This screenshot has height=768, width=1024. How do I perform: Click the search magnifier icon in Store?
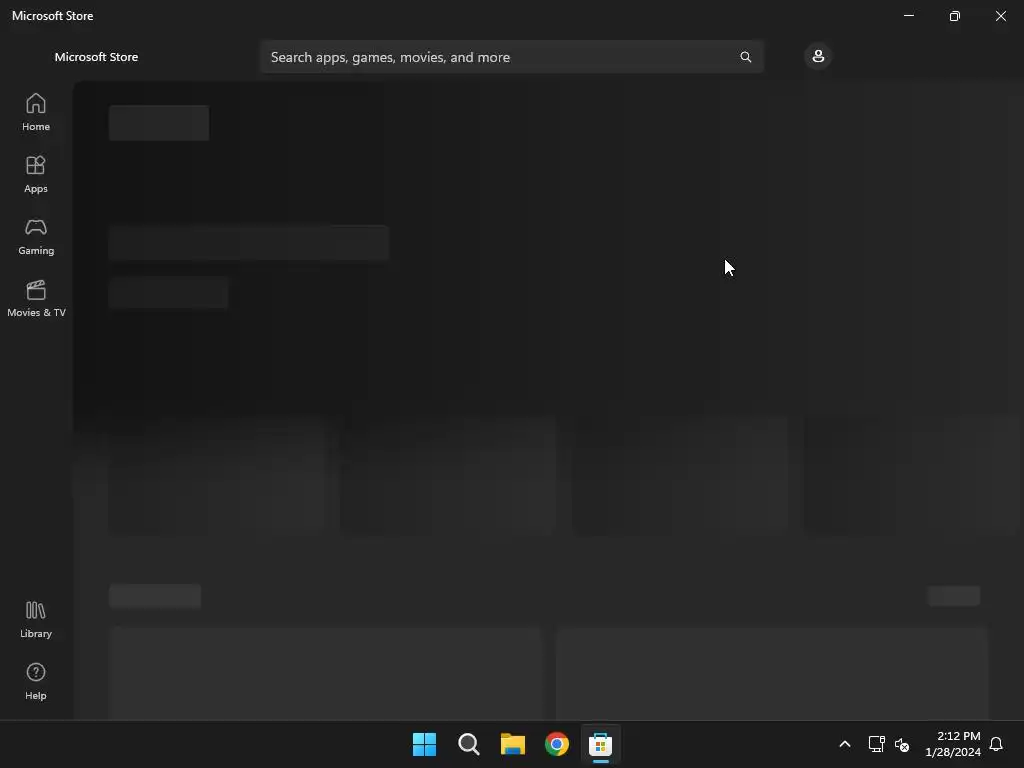(745, 57)
